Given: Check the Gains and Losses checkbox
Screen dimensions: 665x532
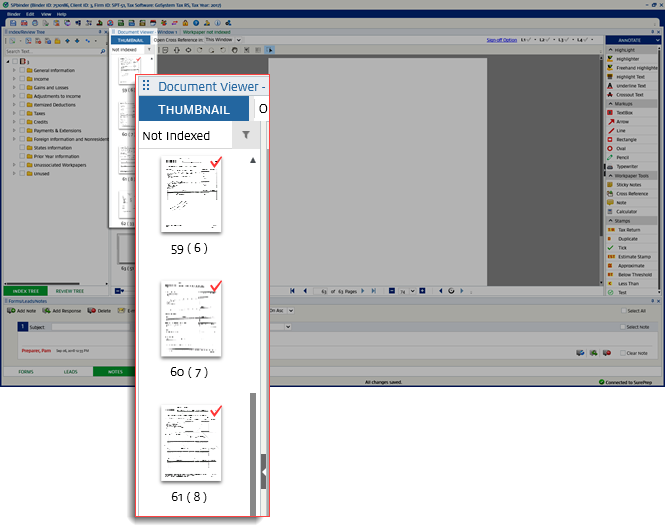Looking at the screenshot, I should [22, 87].
